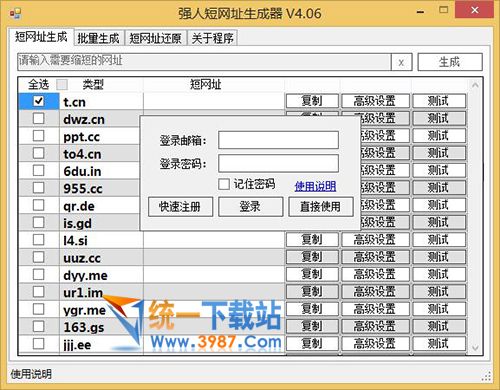Enable 记住密码 remember password checkbox
This screenshot has height=390, width=500.
coord(224,184)
